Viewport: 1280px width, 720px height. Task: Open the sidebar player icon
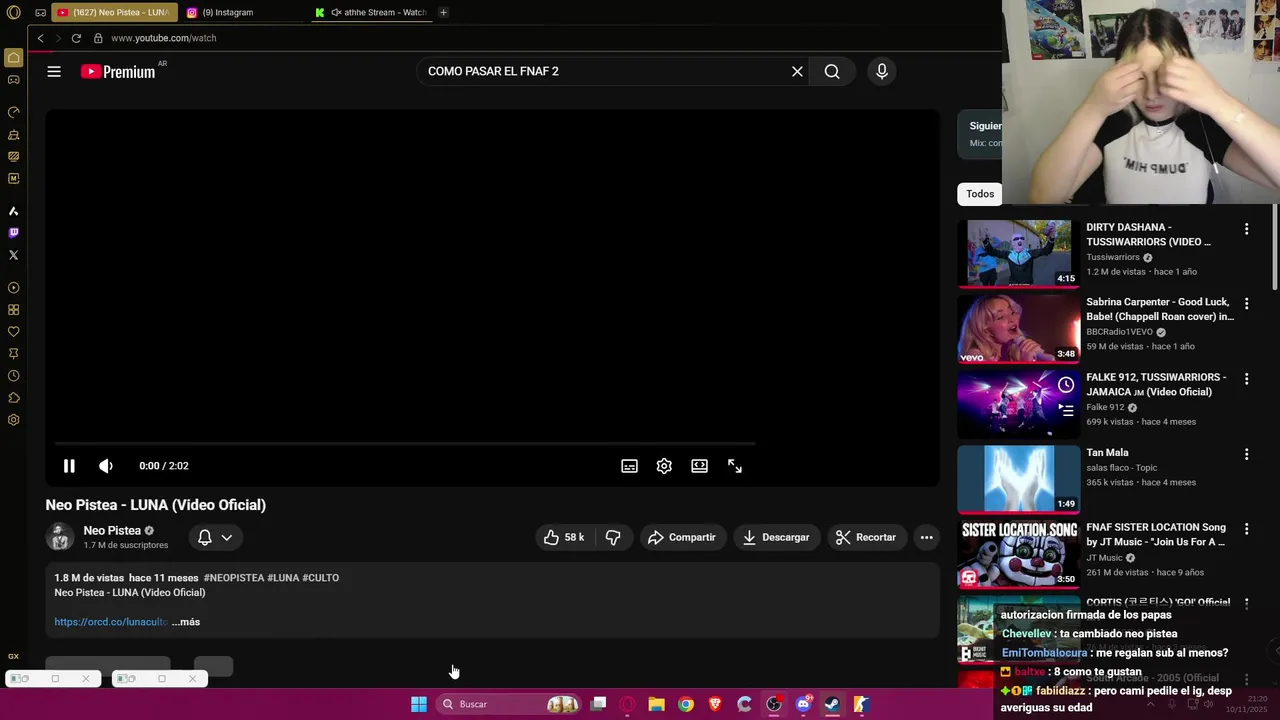(13, 288)
